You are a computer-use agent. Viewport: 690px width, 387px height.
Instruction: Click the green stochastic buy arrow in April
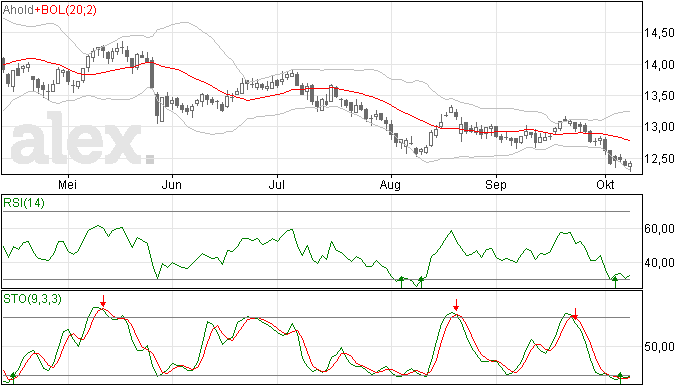pyautogui.click(x=13, y=378)
